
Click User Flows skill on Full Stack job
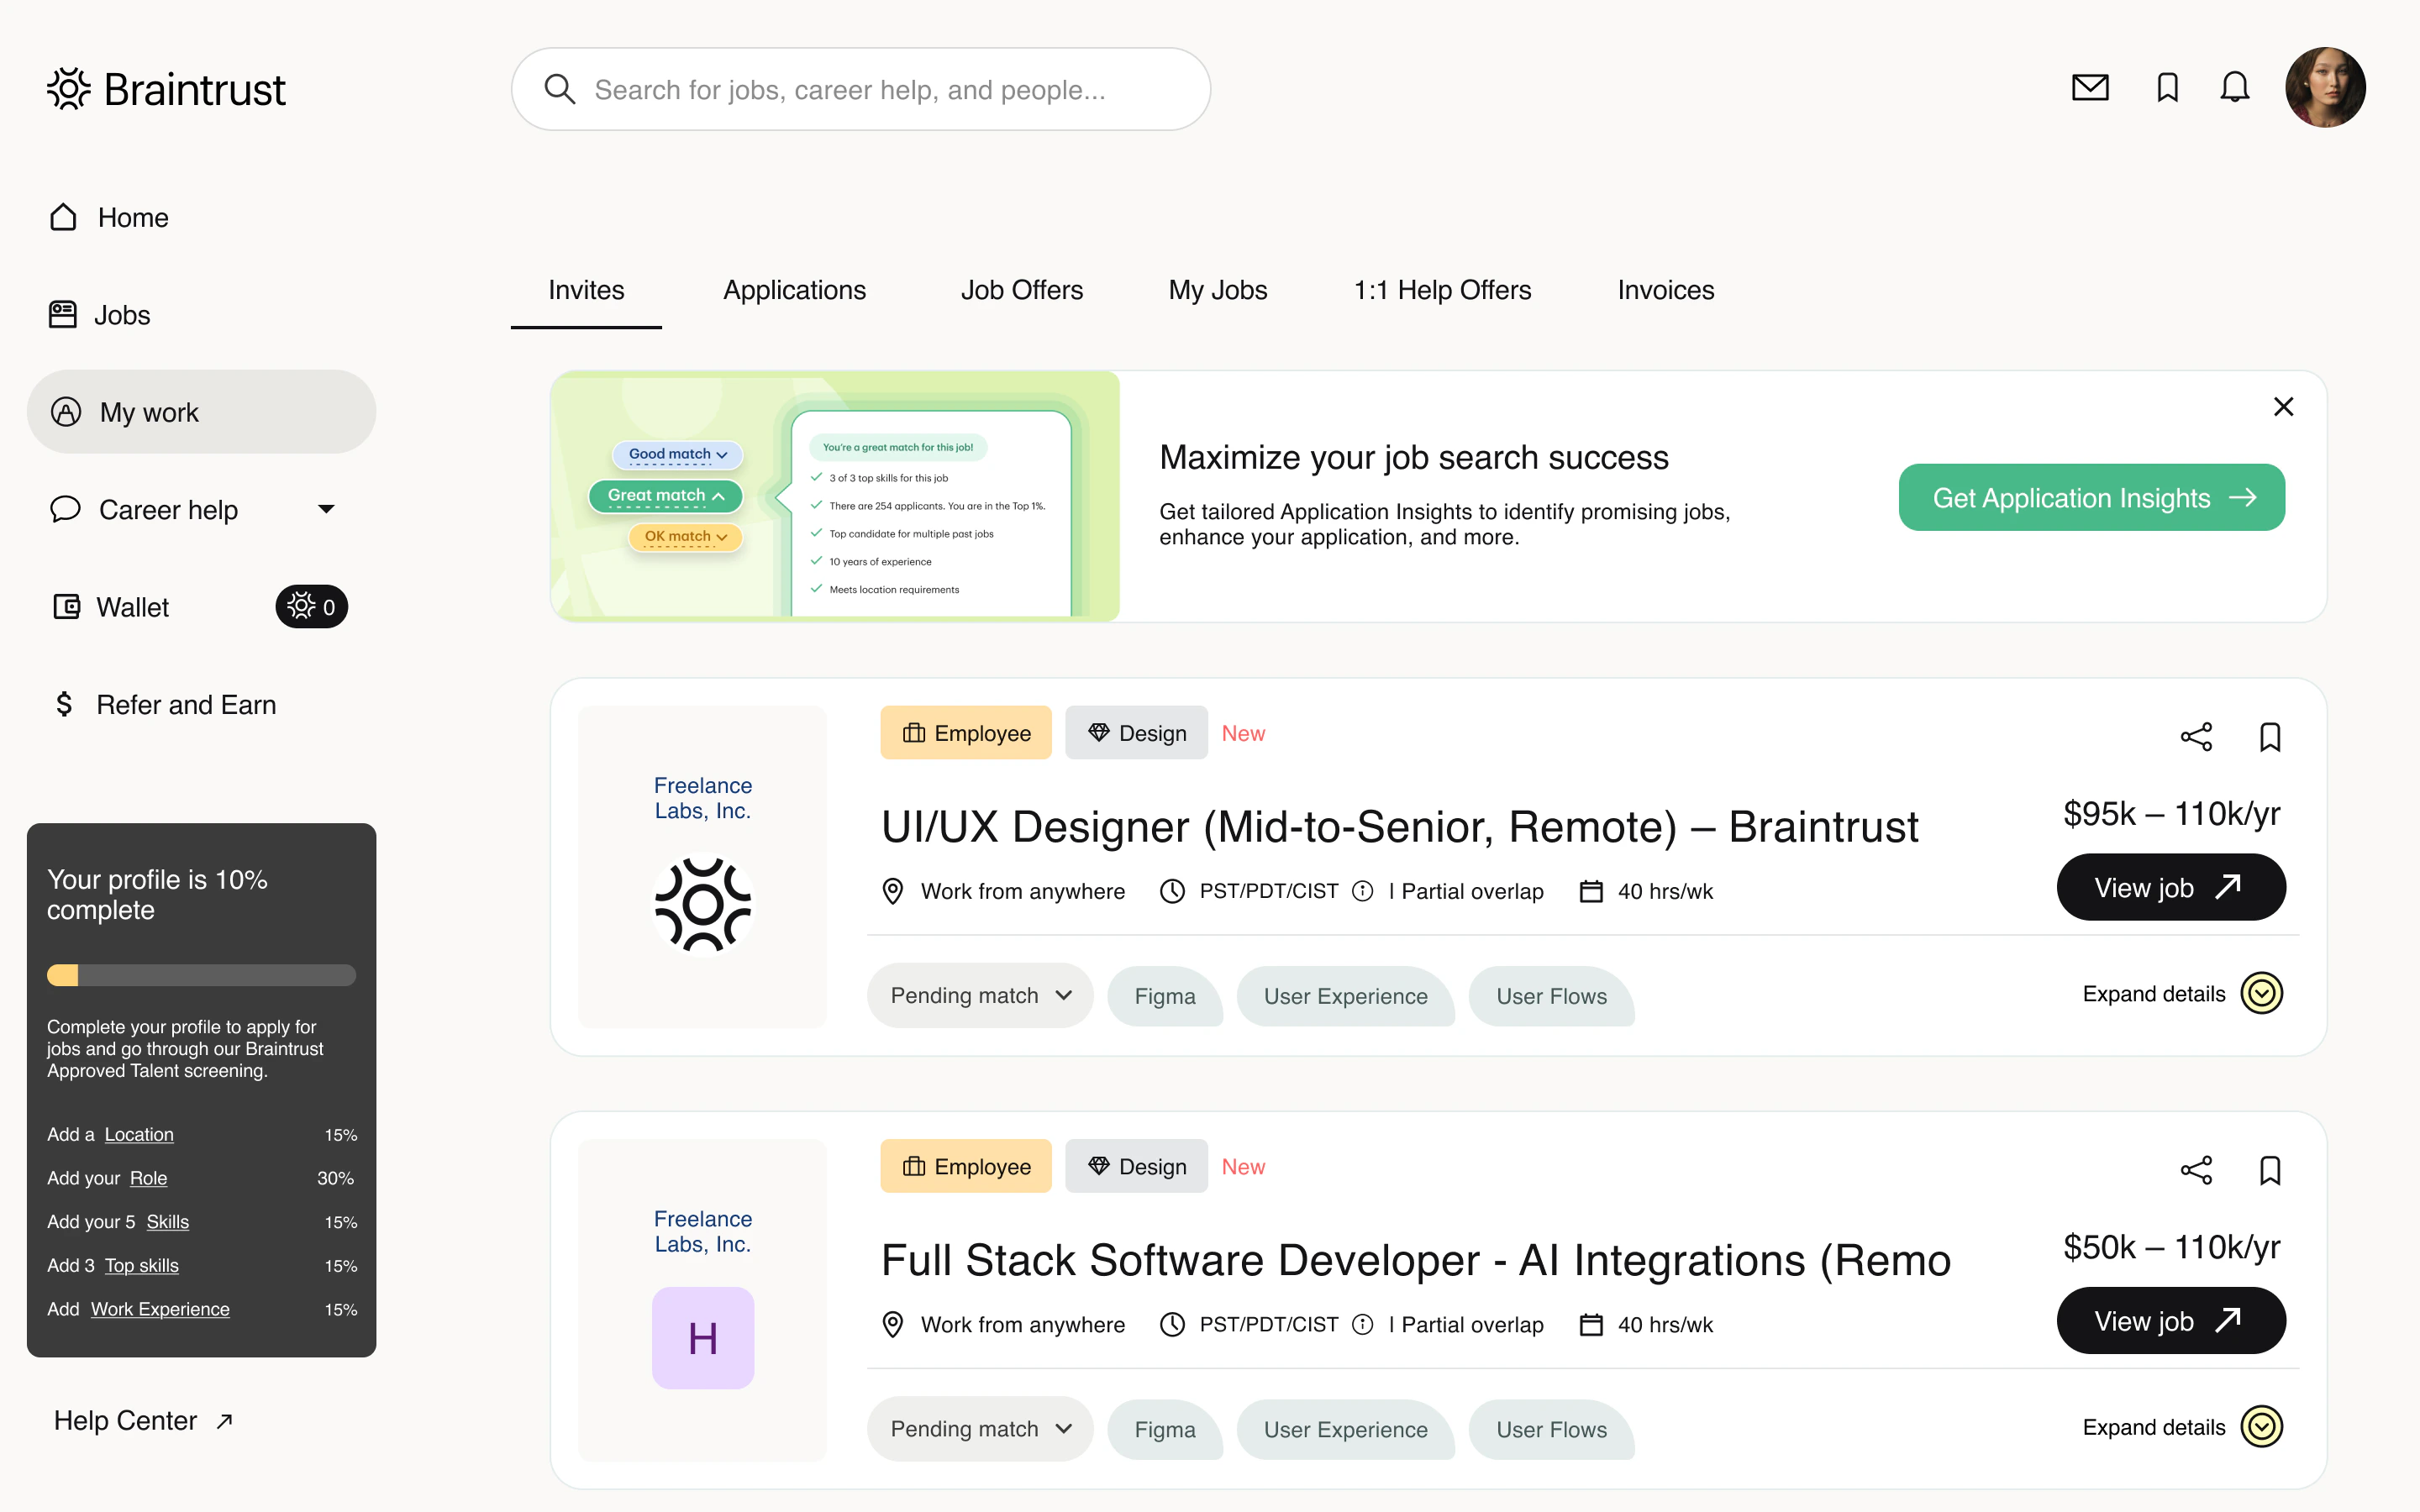click(x=1551, y=1430)
